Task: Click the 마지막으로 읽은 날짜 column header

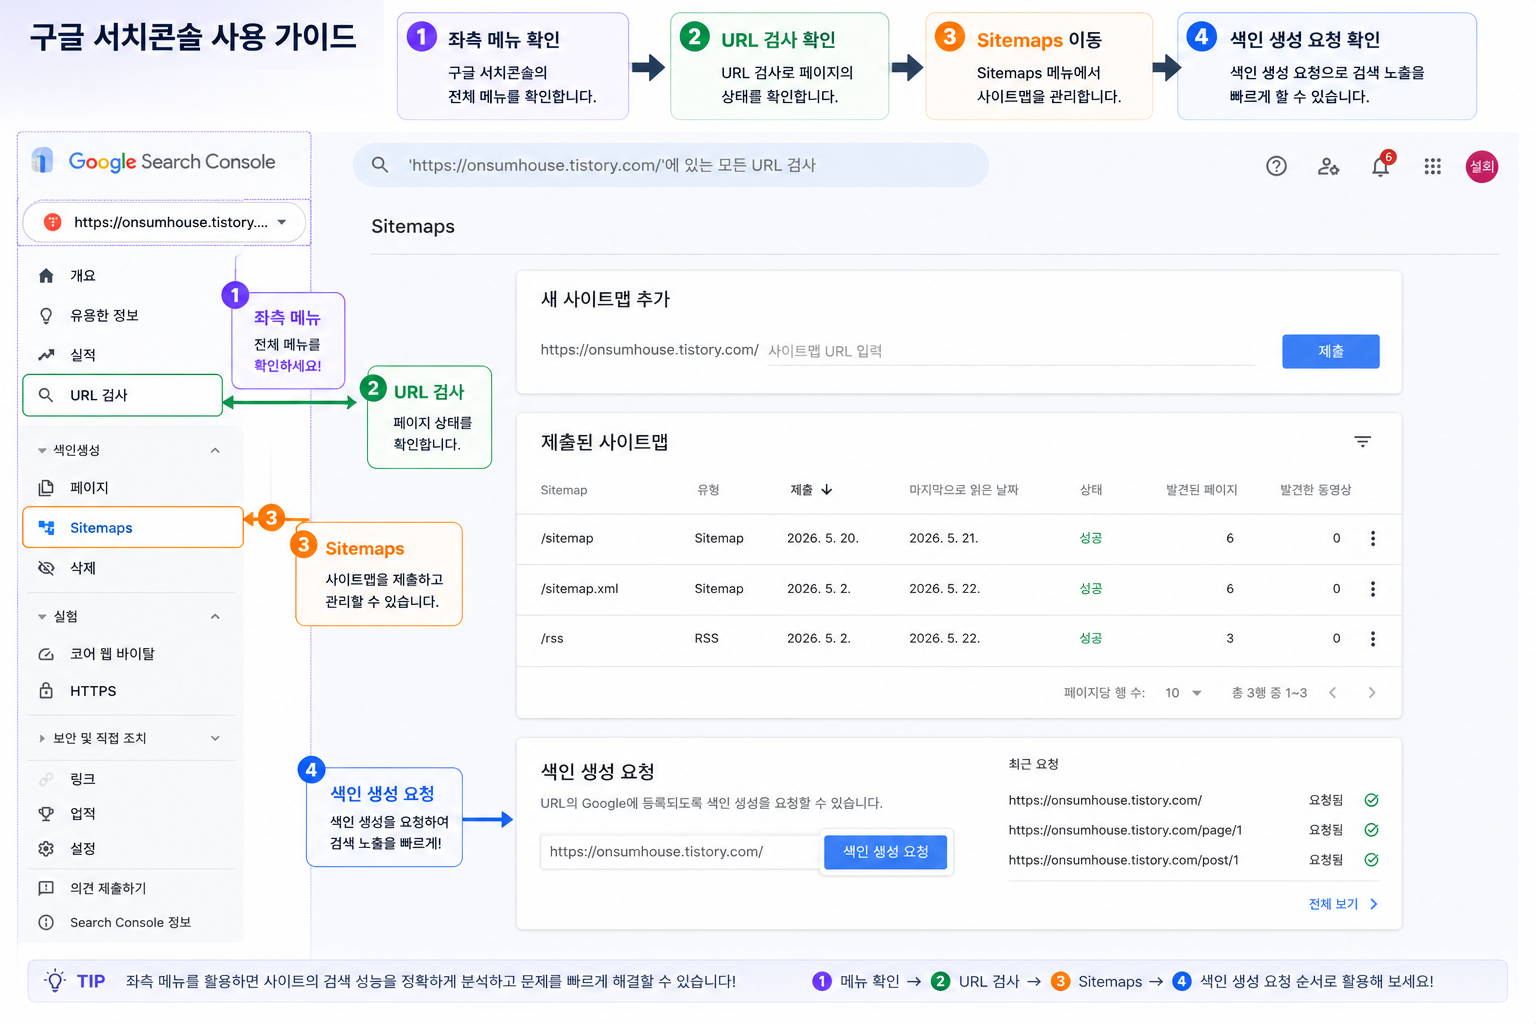Action: (x=963, y=490)
